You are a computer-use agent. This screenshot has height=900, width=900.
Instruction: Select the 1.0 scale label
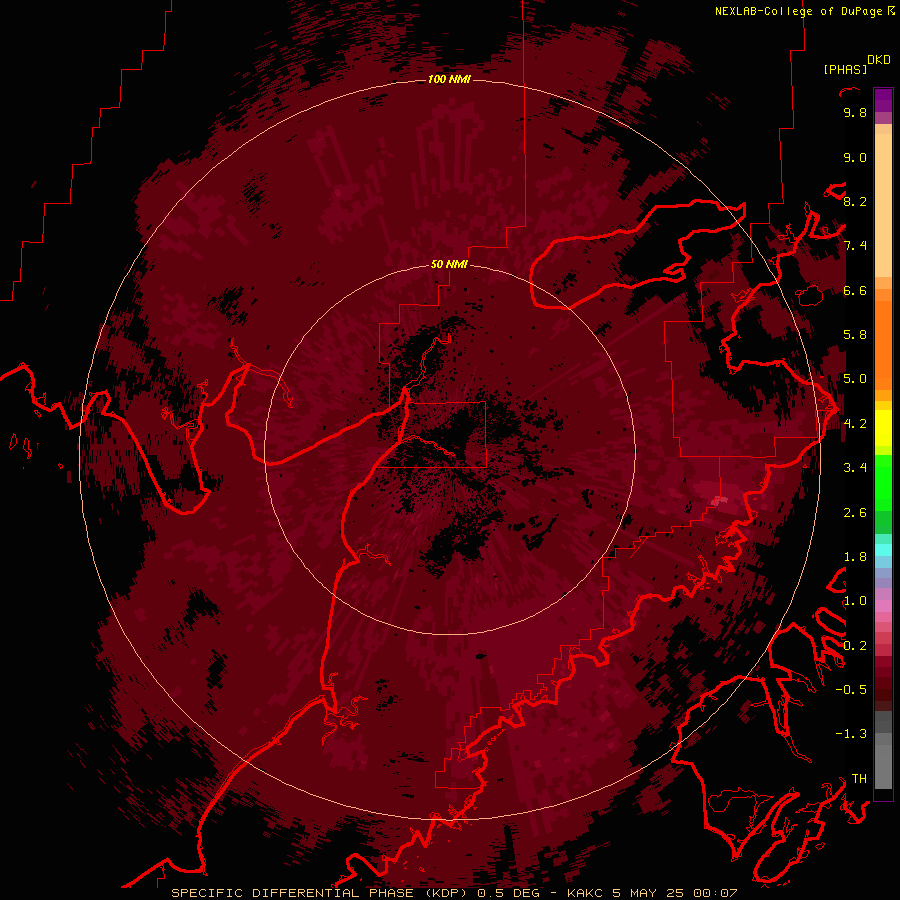click(855, 601)
